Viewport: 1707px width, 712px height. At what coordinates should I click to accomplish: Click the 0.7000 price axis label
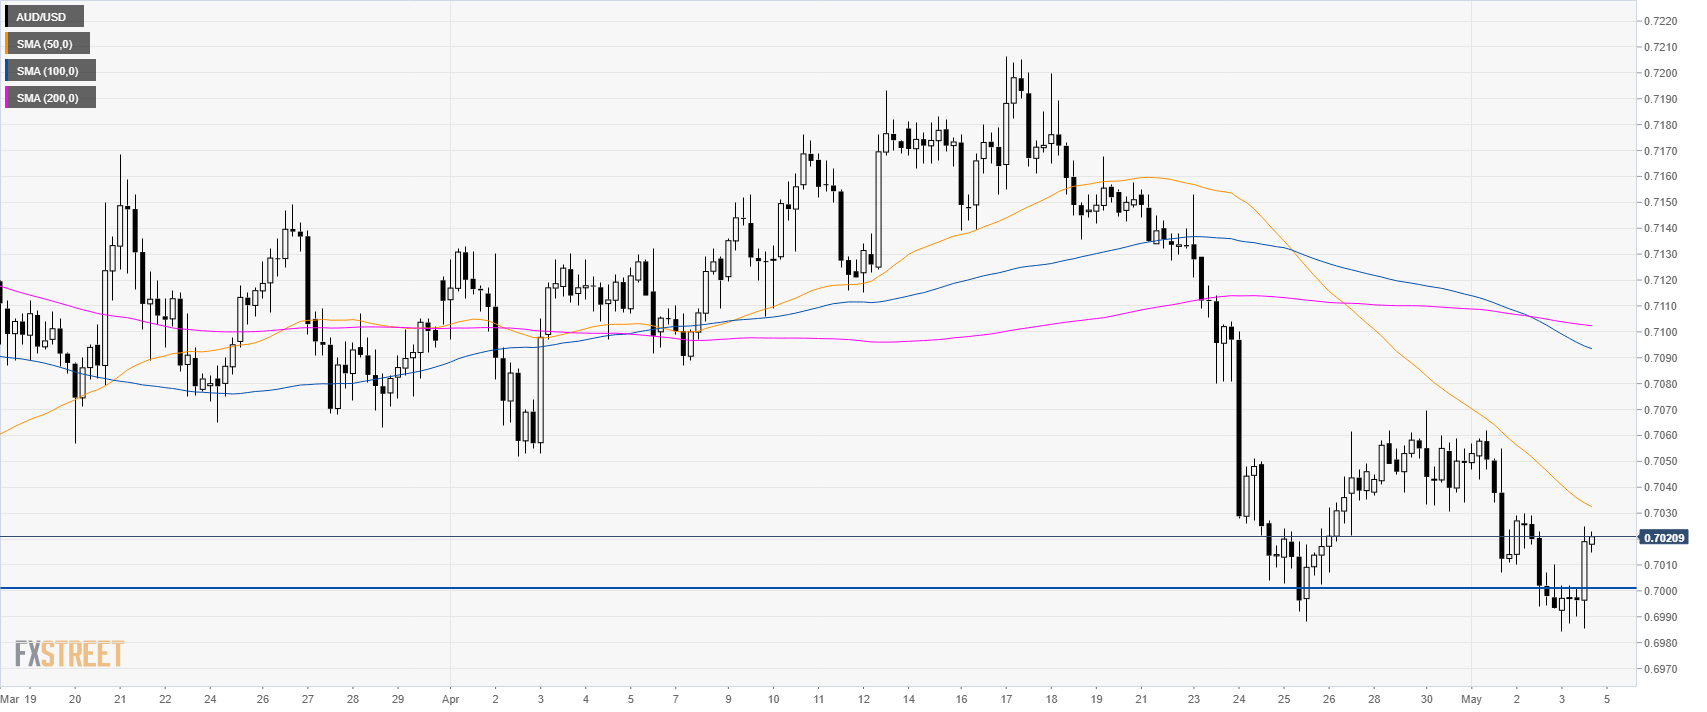(1660, 591)
